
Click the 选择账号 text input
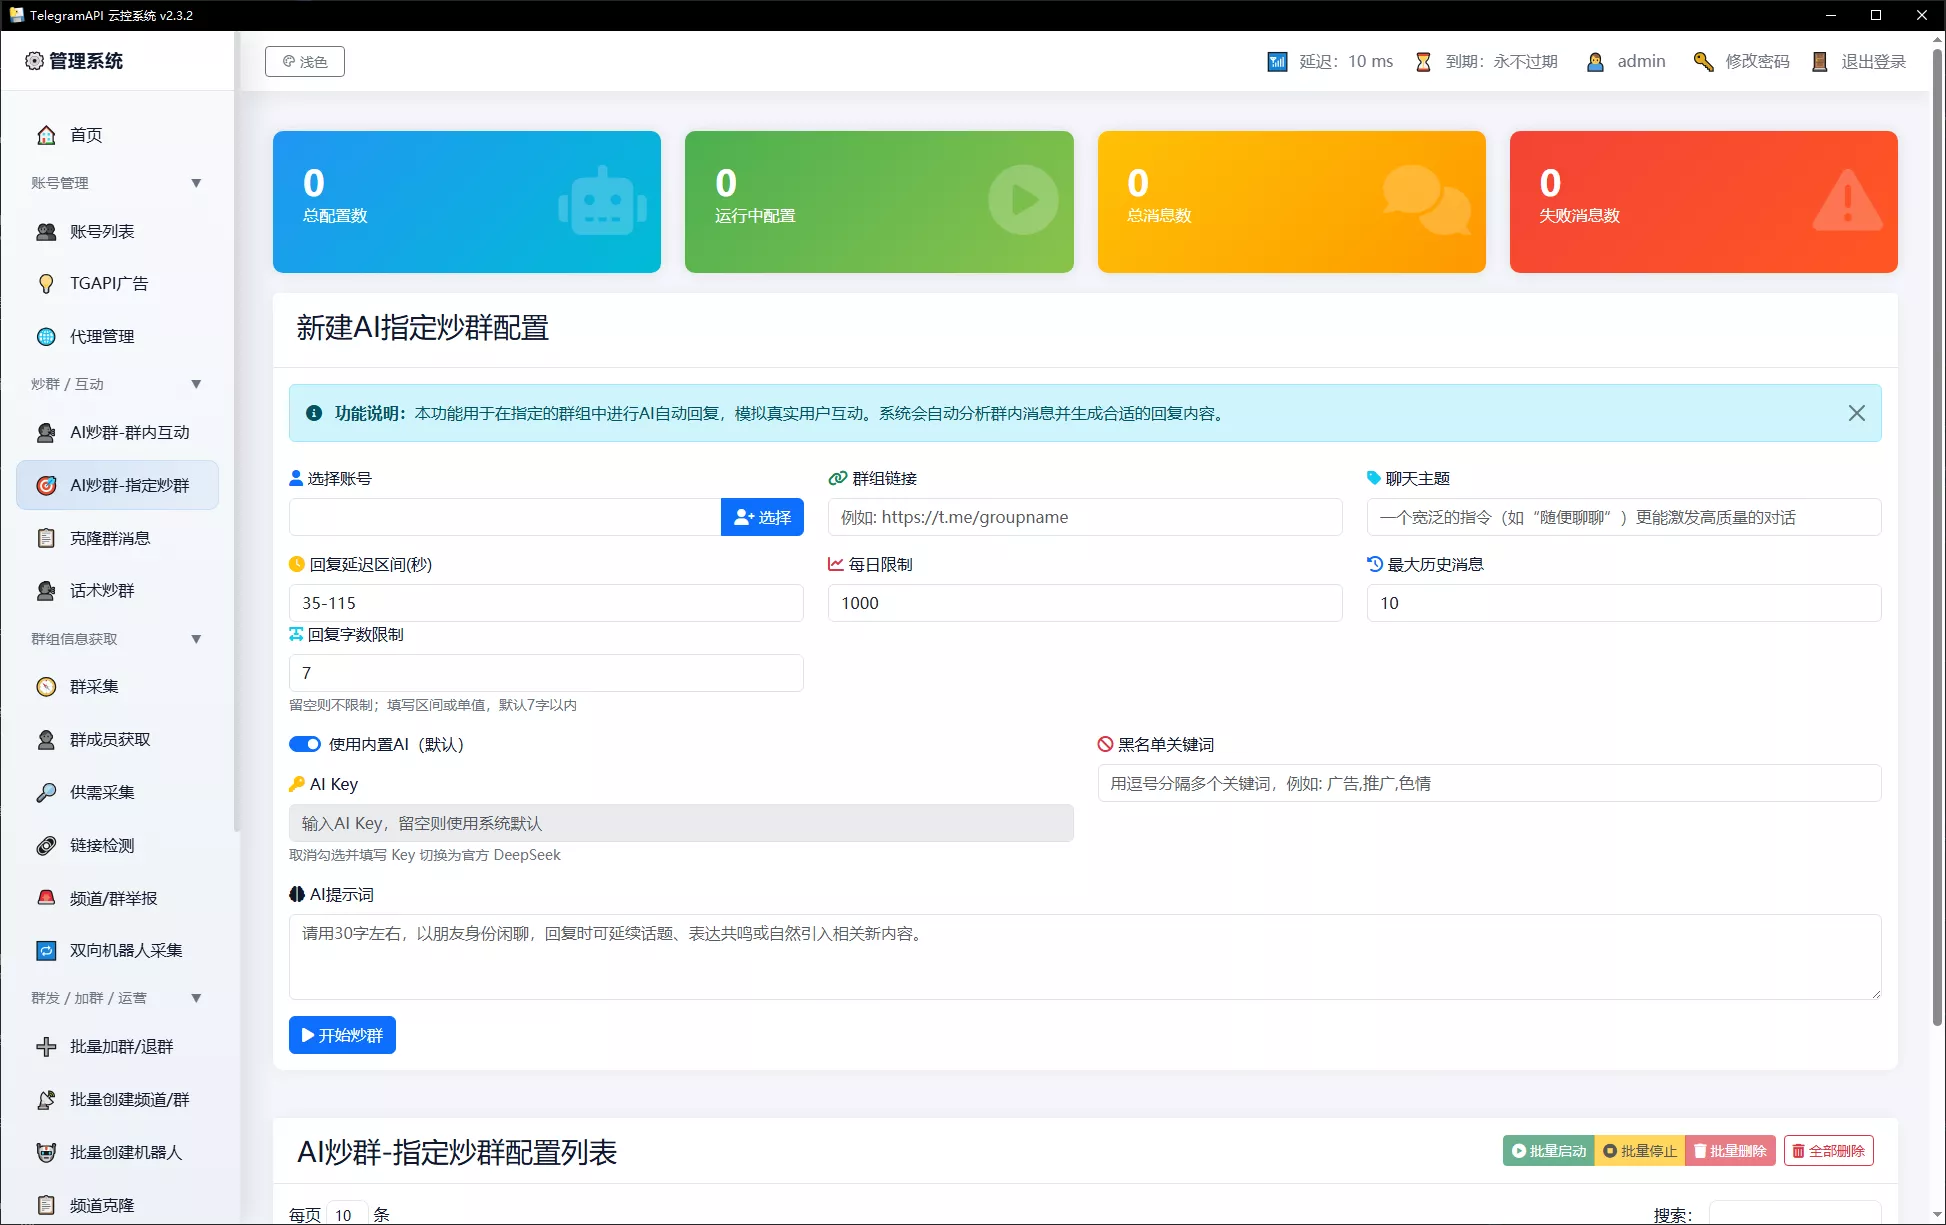pos(505,517)
